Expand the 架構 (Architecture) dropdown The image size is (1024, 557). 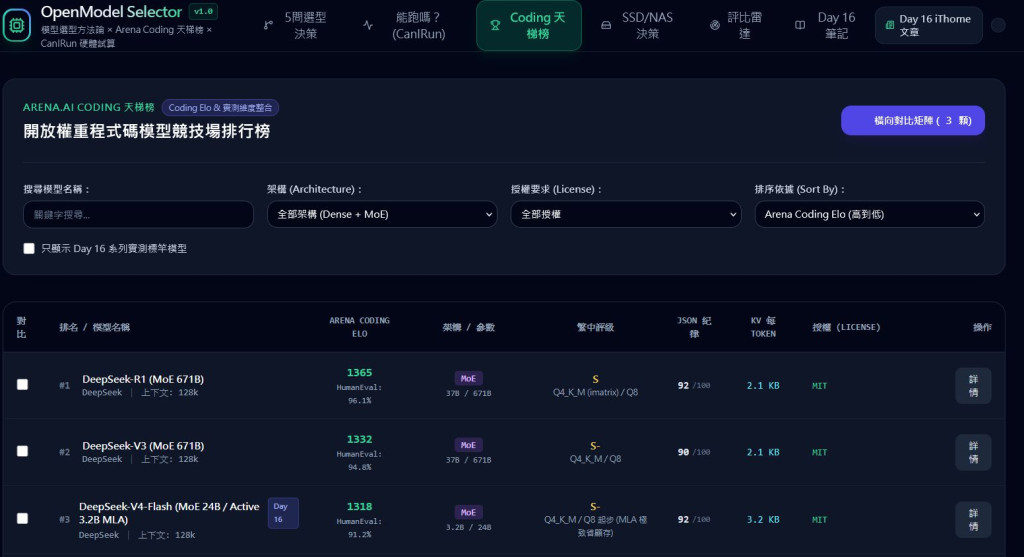[382, 214]
